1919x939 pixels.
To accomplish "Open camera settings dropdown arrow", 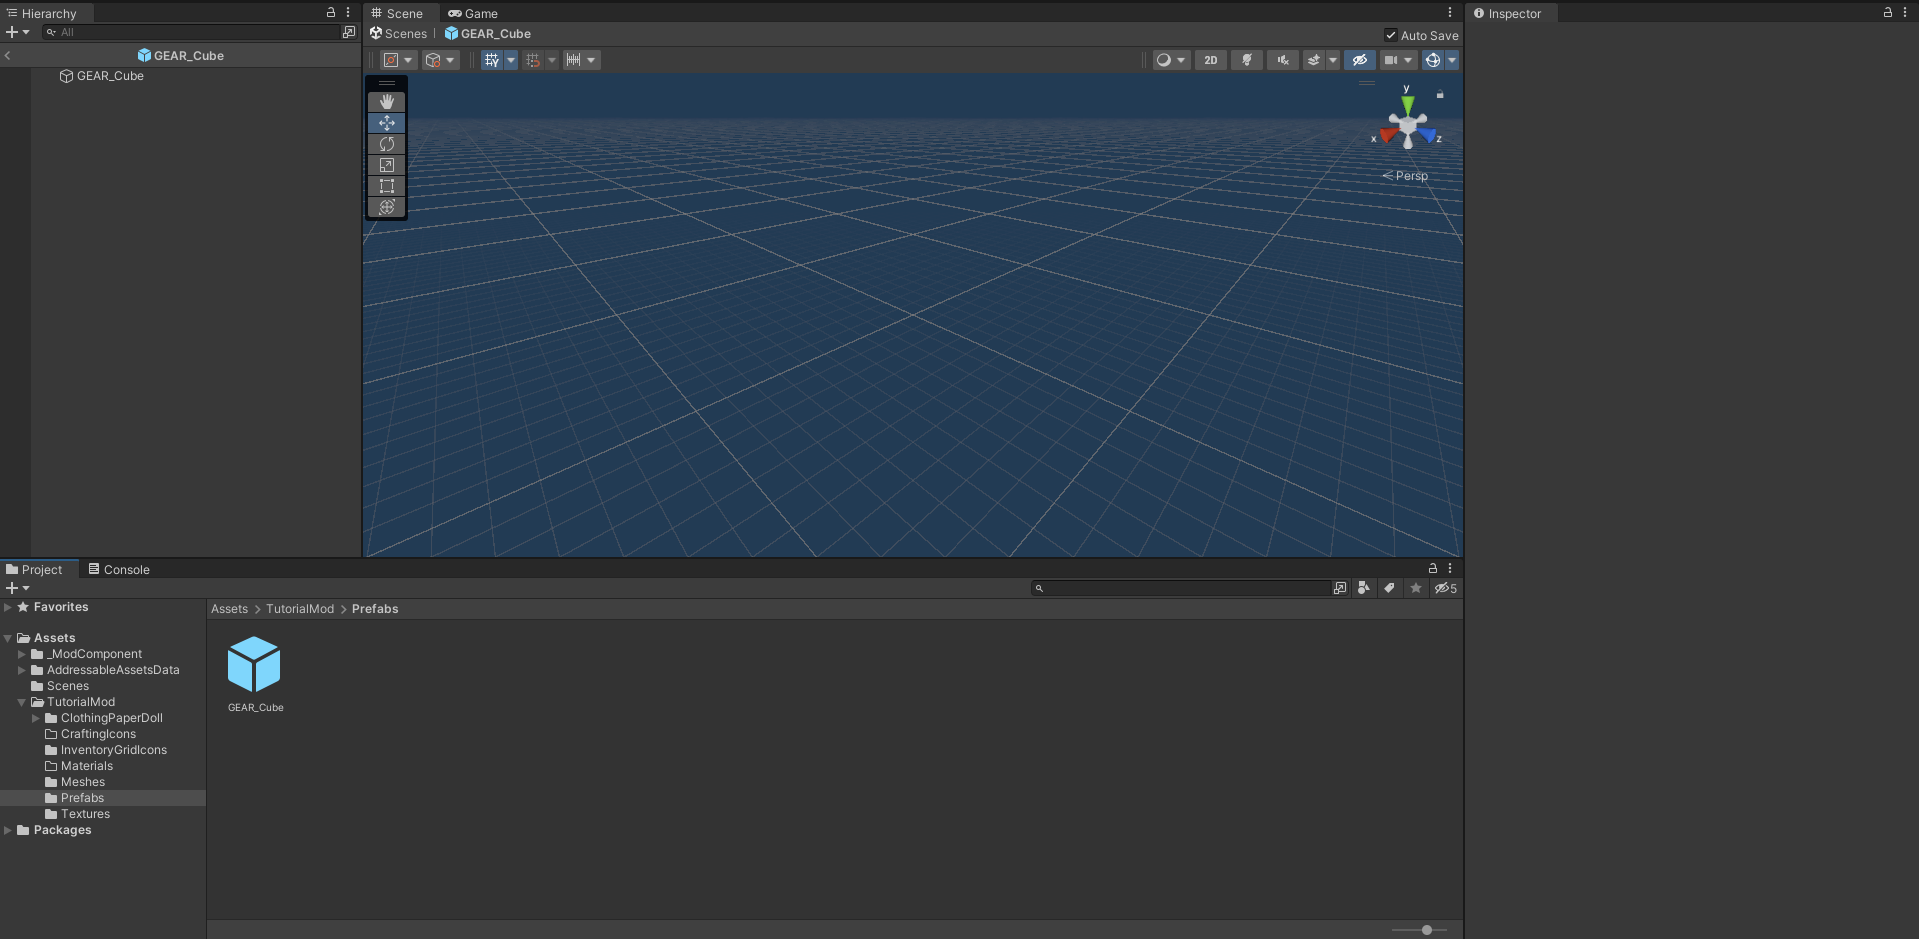I will click(1408, 60).
